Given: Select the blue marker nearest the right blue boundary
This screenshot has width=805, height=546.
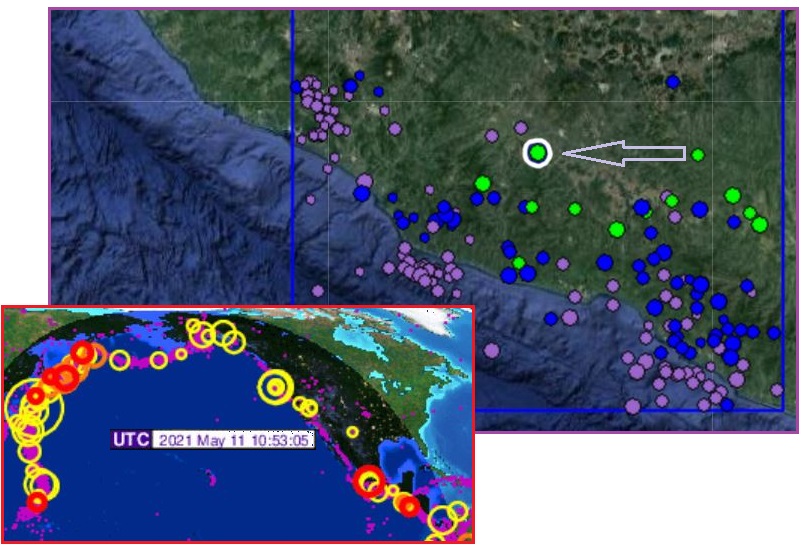Looking at the screenshot, I should [774, 333].
